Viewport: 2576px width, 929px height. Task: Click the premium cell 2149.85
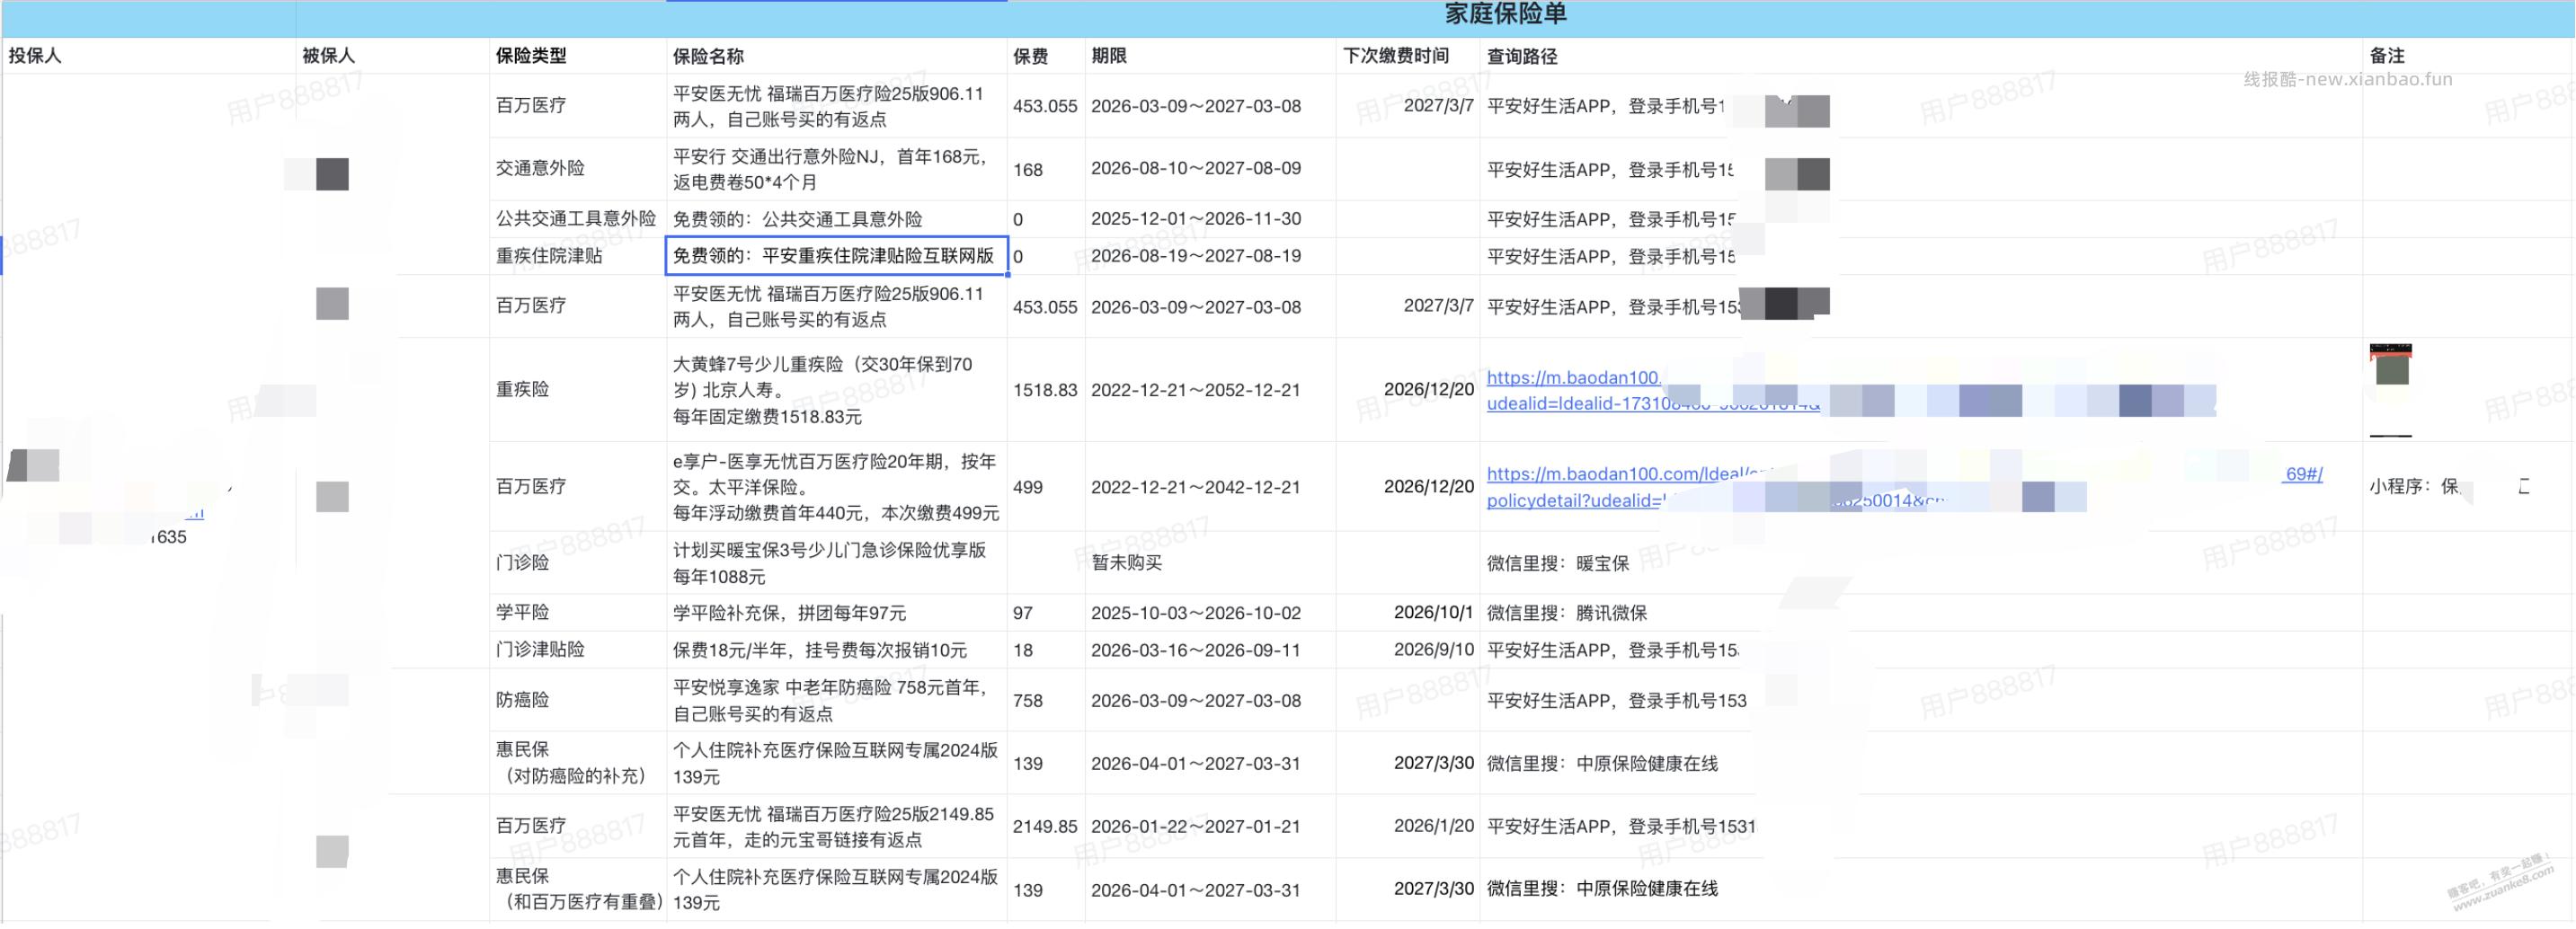(1045, 827)
